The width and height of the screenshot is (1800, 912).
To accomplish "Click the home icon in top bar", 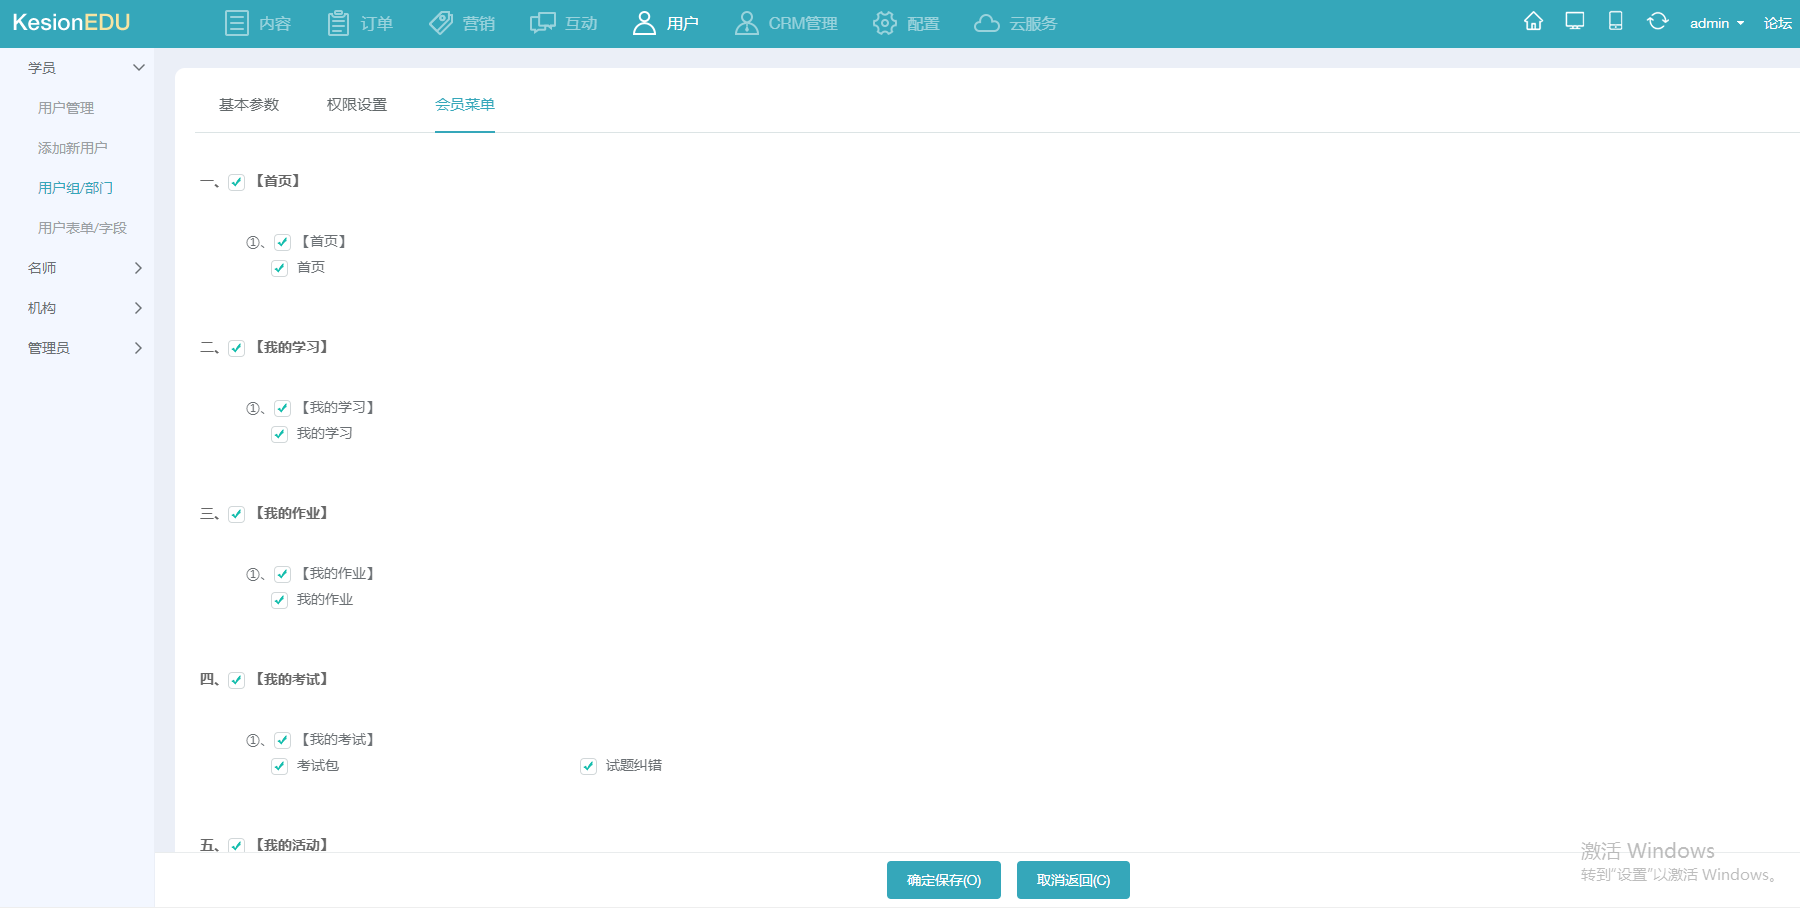I will coord(1533,22).
